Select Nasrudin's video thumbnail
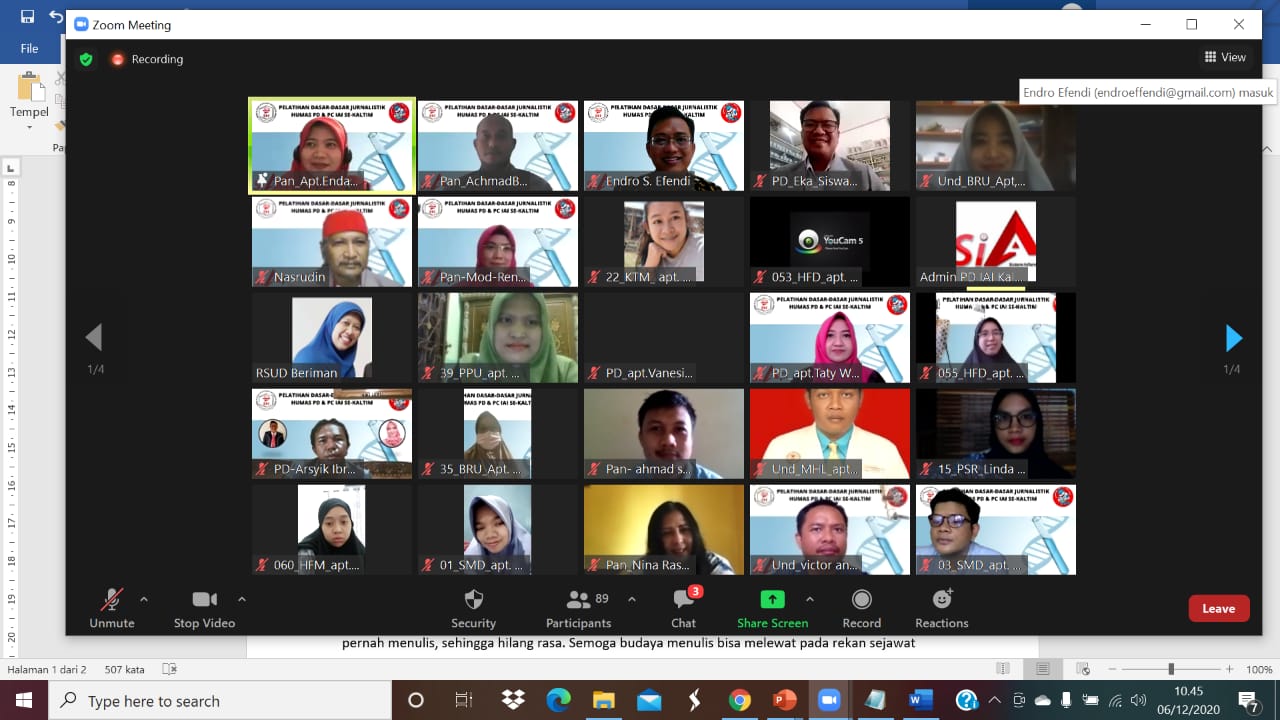Viewport: 1280px width, 720px height. (x=331, y=242)
